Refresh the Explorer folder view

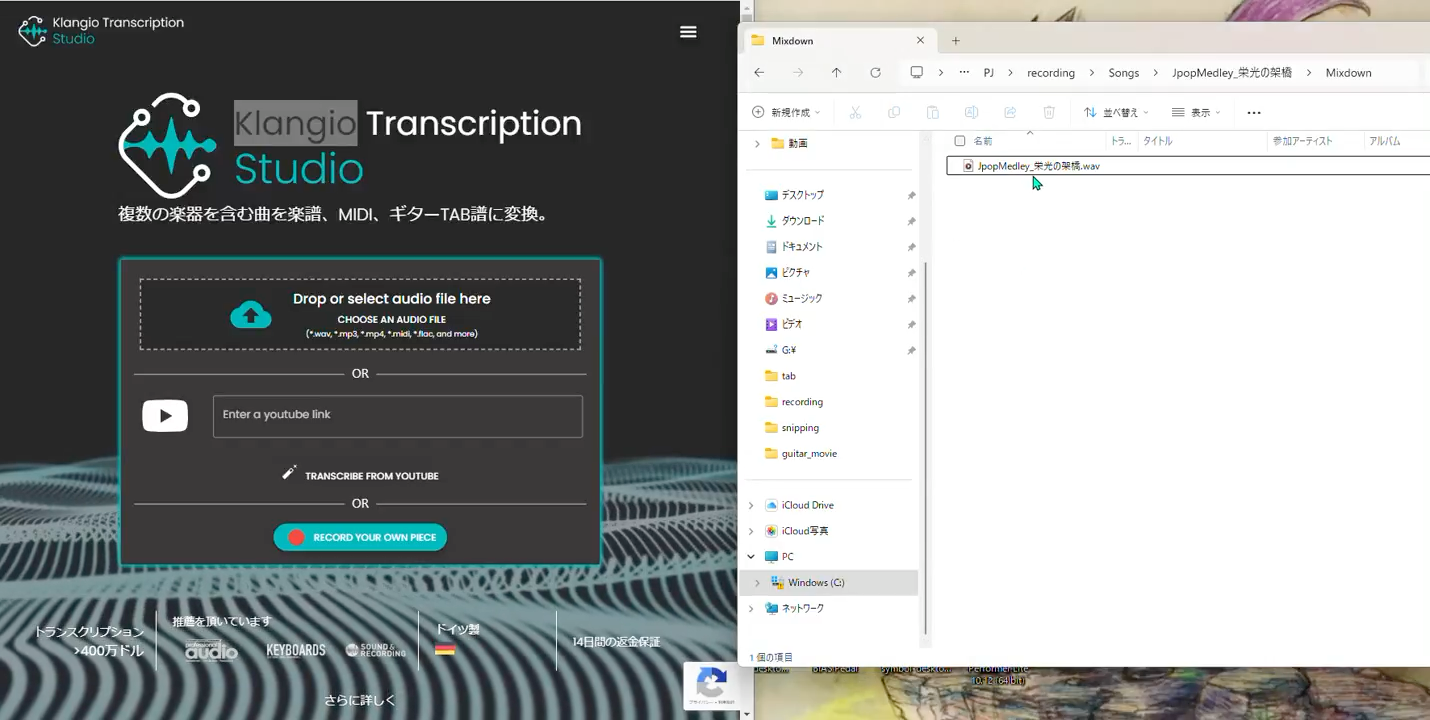tap(875, 73)
